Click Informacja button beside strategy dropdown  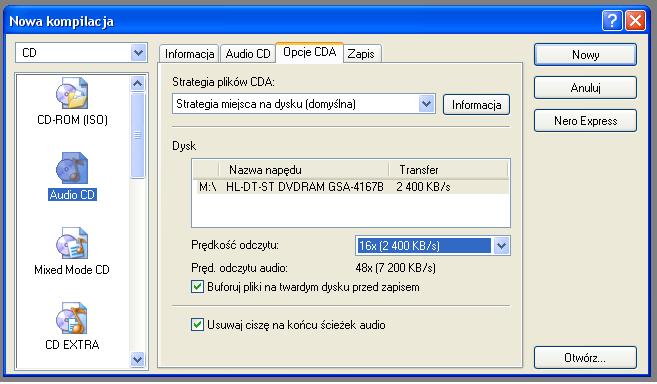[476, 104]
